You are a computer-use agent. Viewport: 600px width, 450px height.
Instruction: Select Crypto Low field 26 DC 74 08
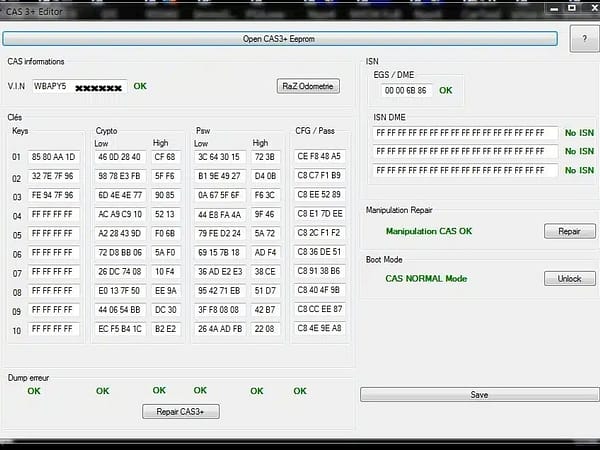click(x=120, y=272)
